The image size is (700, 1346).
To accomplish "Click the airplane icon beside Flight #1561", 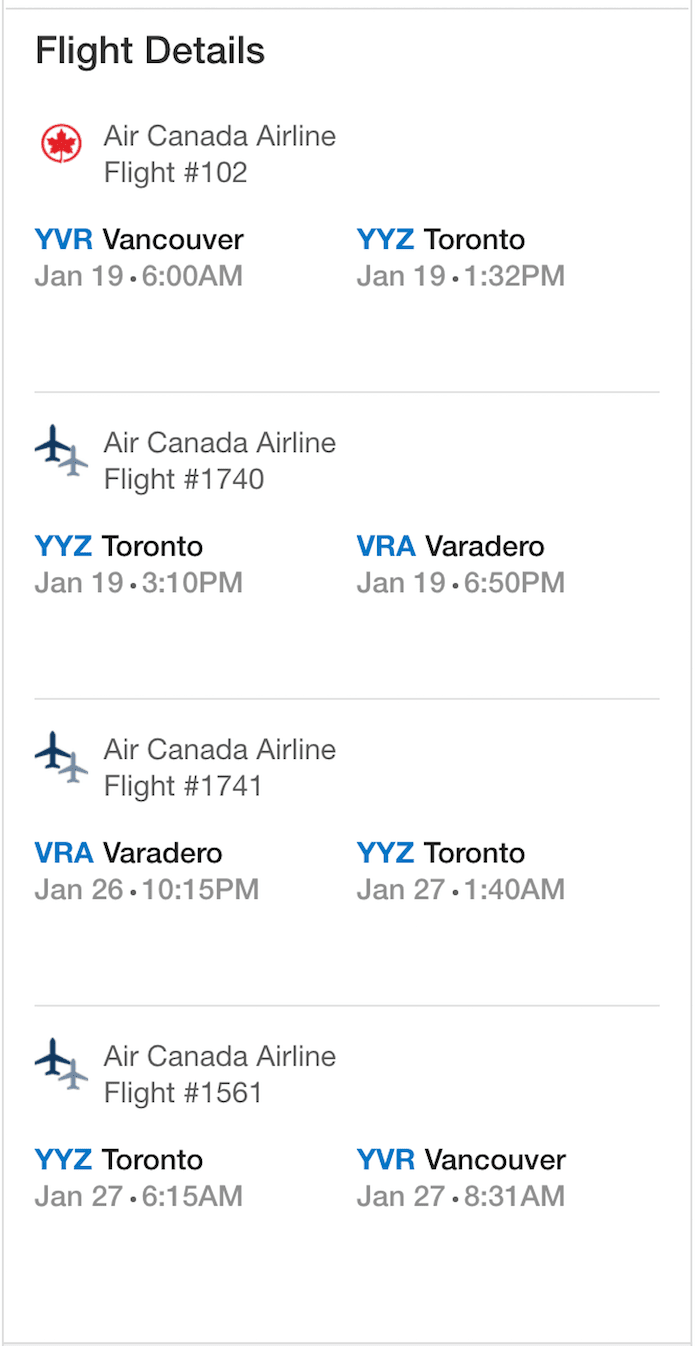I will coord(61,1065).
